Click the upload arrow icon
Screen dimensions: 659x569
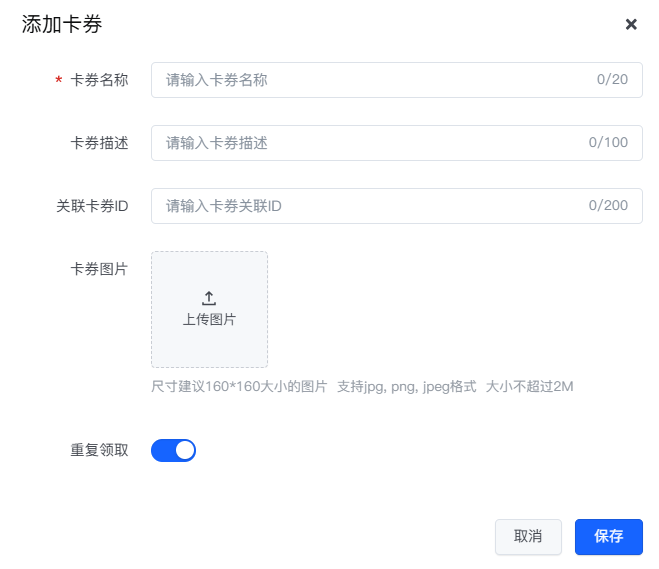tap(209, 298)
